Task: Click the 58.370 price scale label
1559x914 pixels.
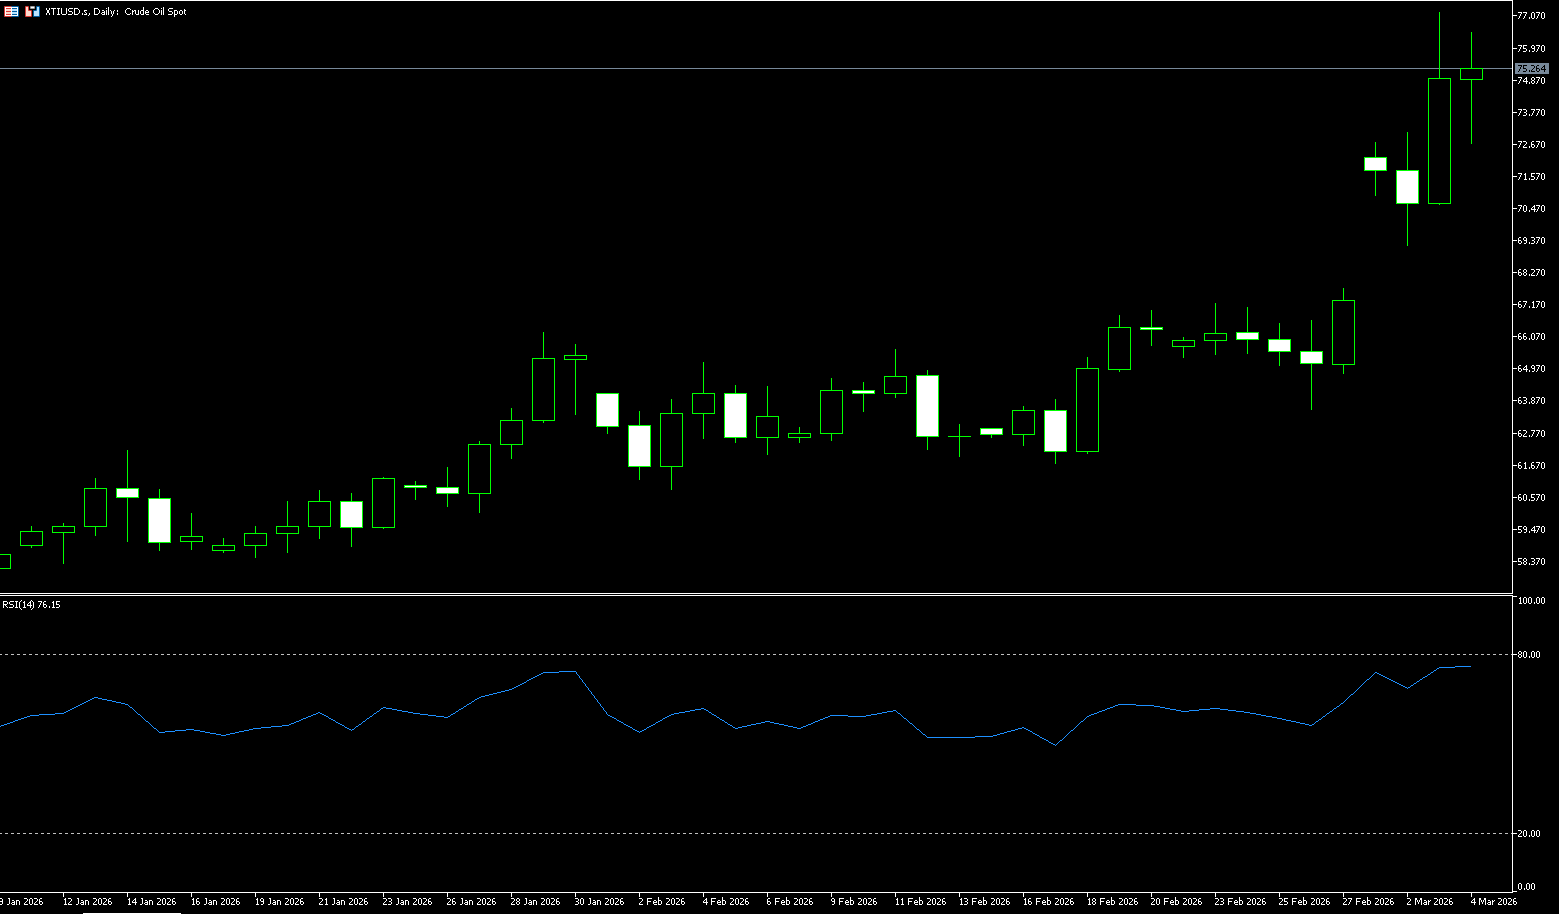Action: click(x=1531, y=562)
